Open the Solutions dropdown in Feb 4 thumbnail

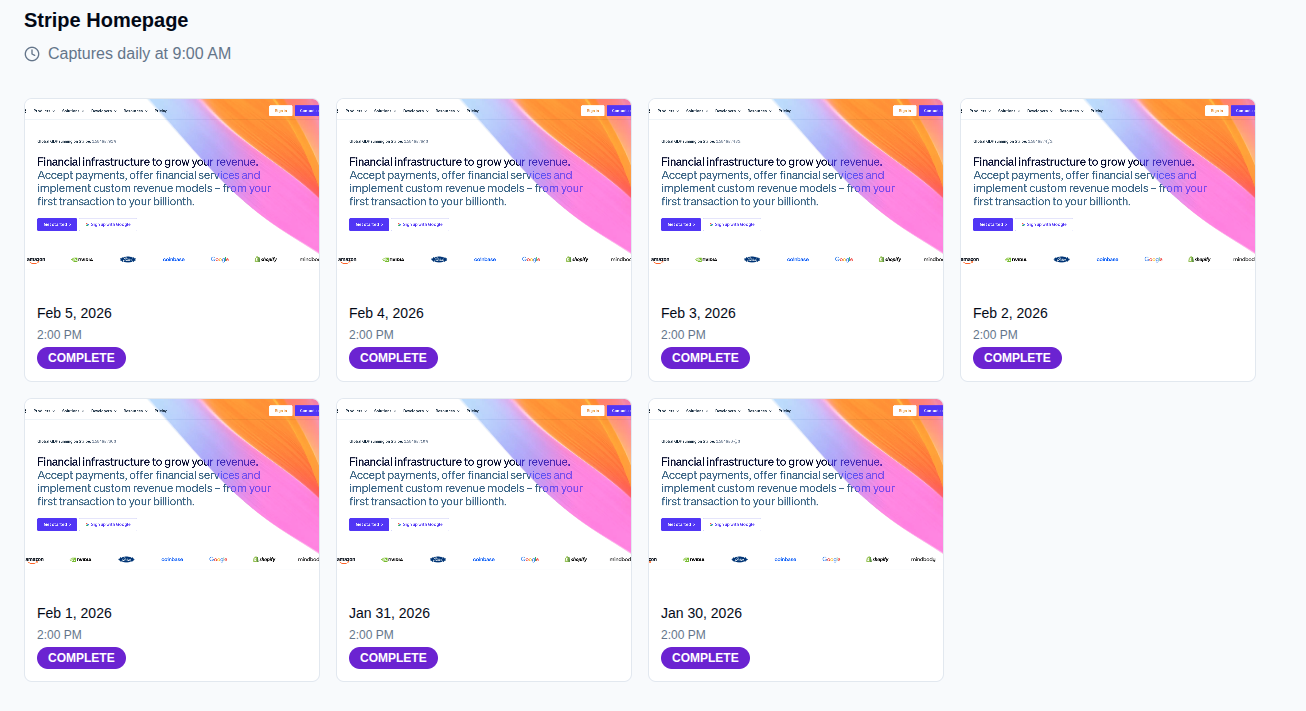[x=385, y=111]
